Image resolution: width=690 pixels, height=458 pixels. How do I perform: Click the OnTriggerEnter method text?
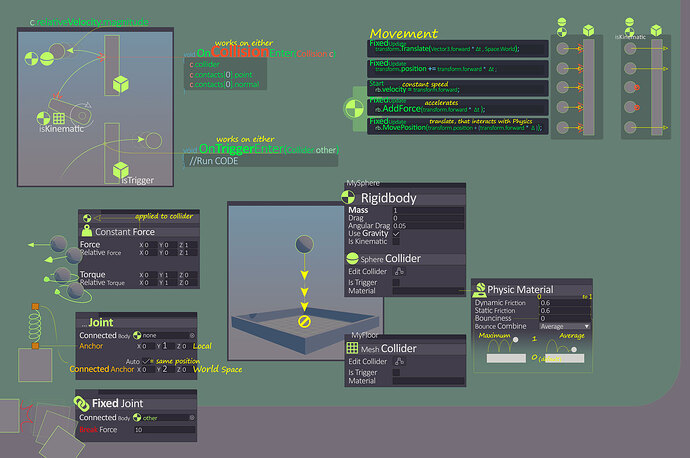[268, 149]
